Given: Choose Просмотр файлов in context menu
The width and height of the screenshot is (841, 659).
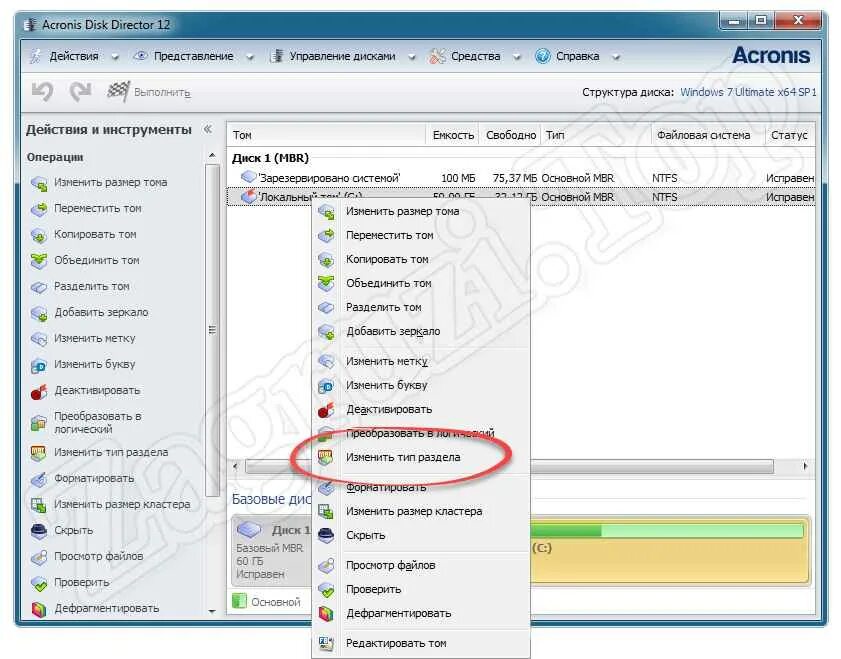Looking at the screenshot, I should [421, 565].
